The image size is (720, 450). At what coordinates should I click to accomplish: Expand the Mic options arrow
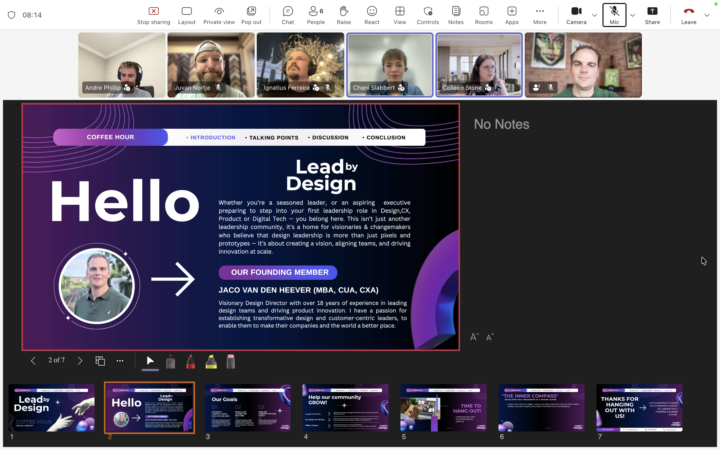(632, 15)
